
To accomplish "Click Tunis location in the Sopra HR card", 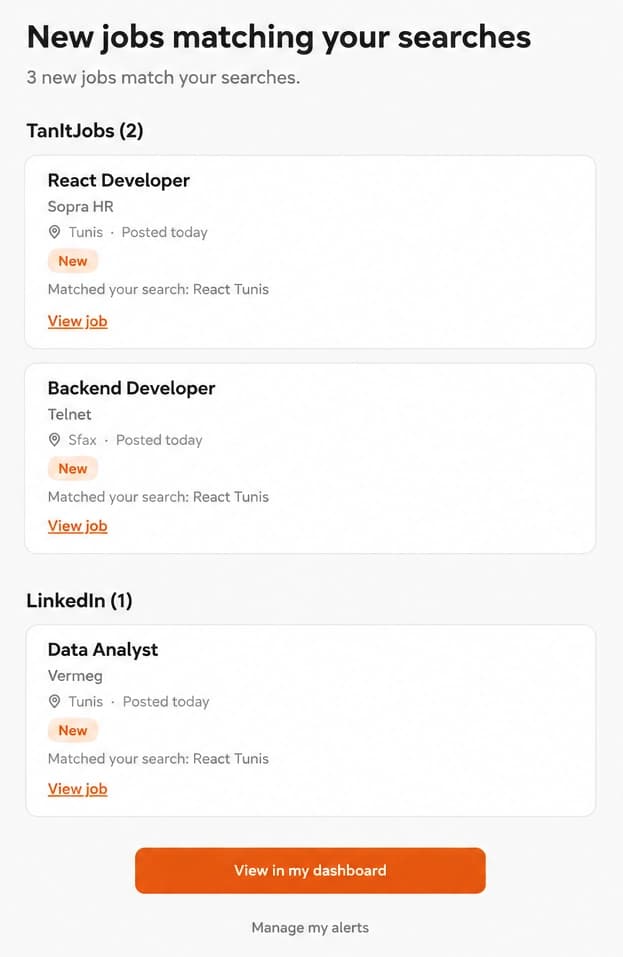I will (x=85, y=232).
